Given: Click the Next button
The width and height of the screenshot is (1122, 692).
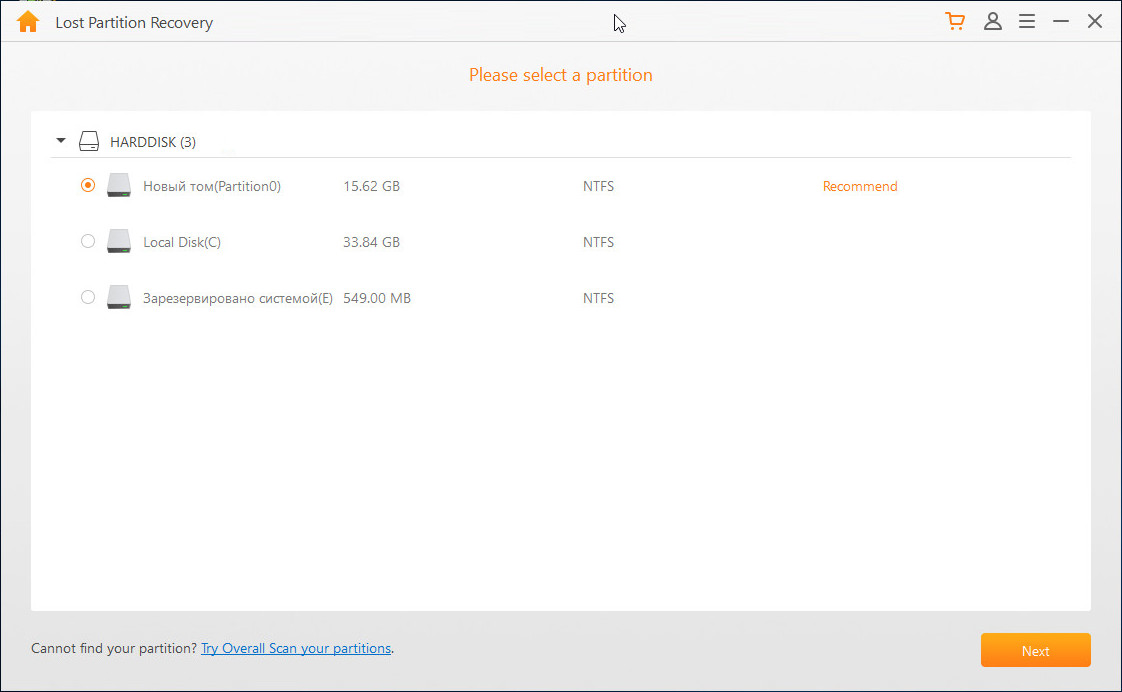Looking at the screenshot, I should point(1035,650).
